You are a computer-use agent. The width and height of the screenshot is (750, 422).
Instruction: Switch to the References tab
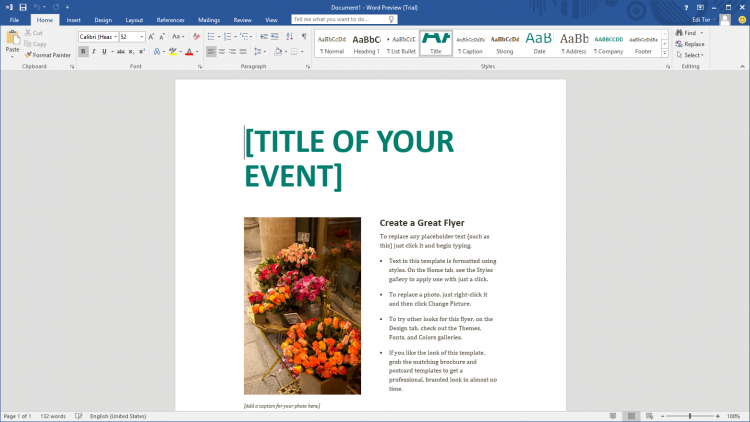click(170, 20)
